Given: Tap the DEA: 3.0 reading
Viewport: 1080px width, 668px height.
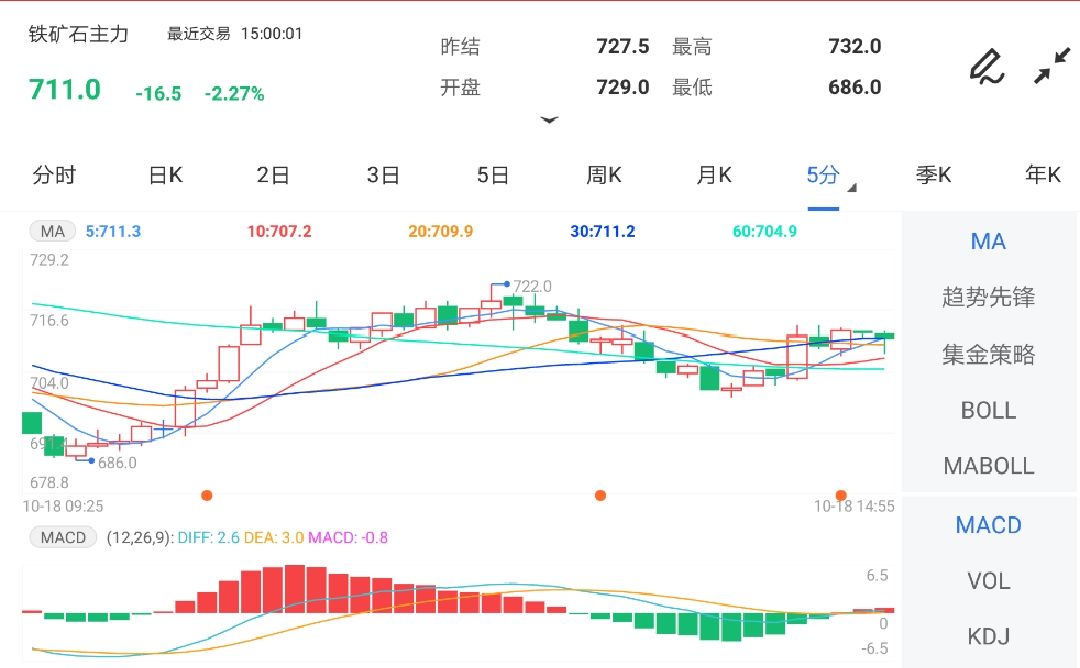Looking at the screenshot, I should click(x=274, y=537).
